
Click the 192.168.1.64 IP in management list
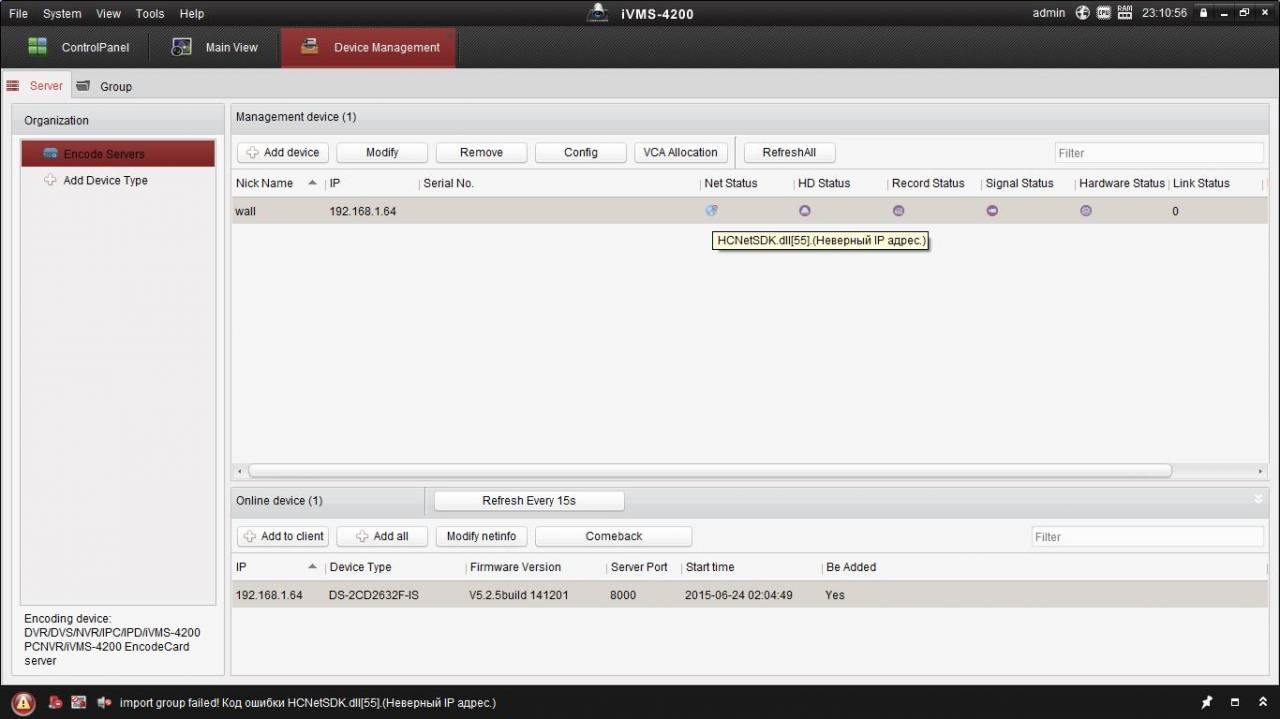(363, 212)
